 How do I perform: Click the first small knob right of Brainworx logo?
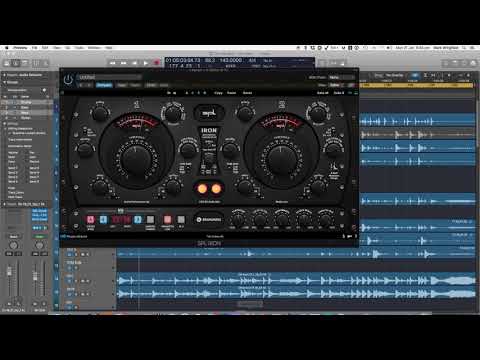(238, 219)
